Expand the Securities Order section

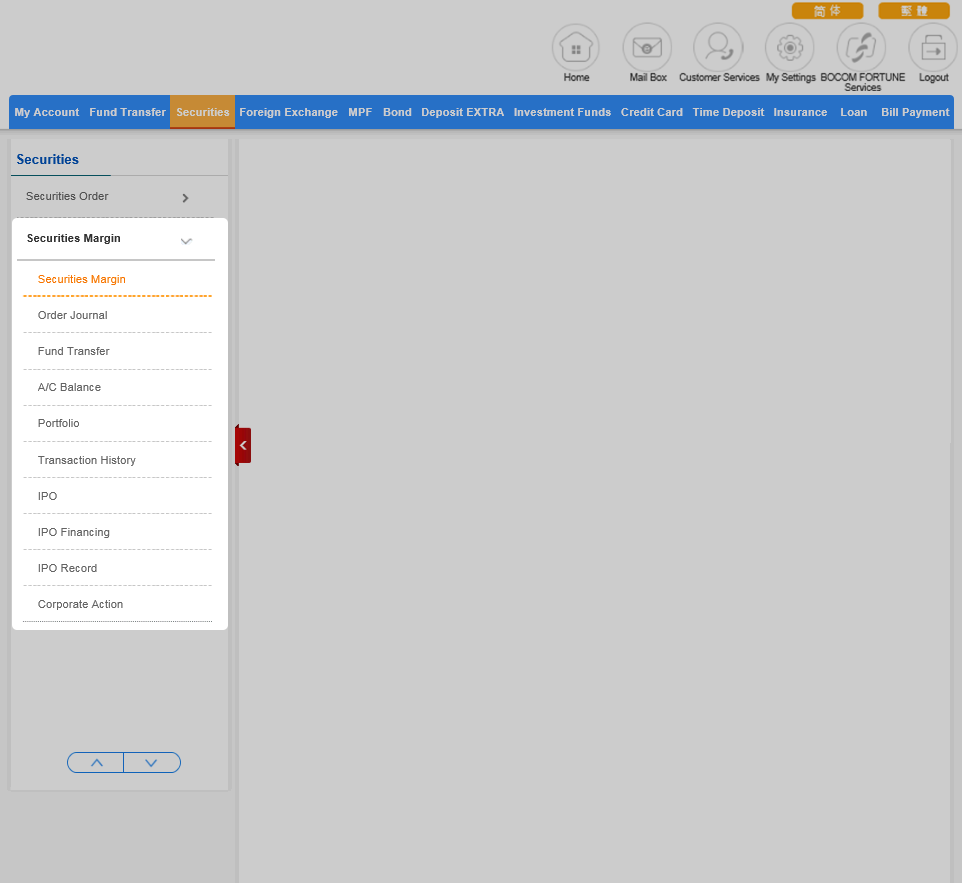point(185,198)
